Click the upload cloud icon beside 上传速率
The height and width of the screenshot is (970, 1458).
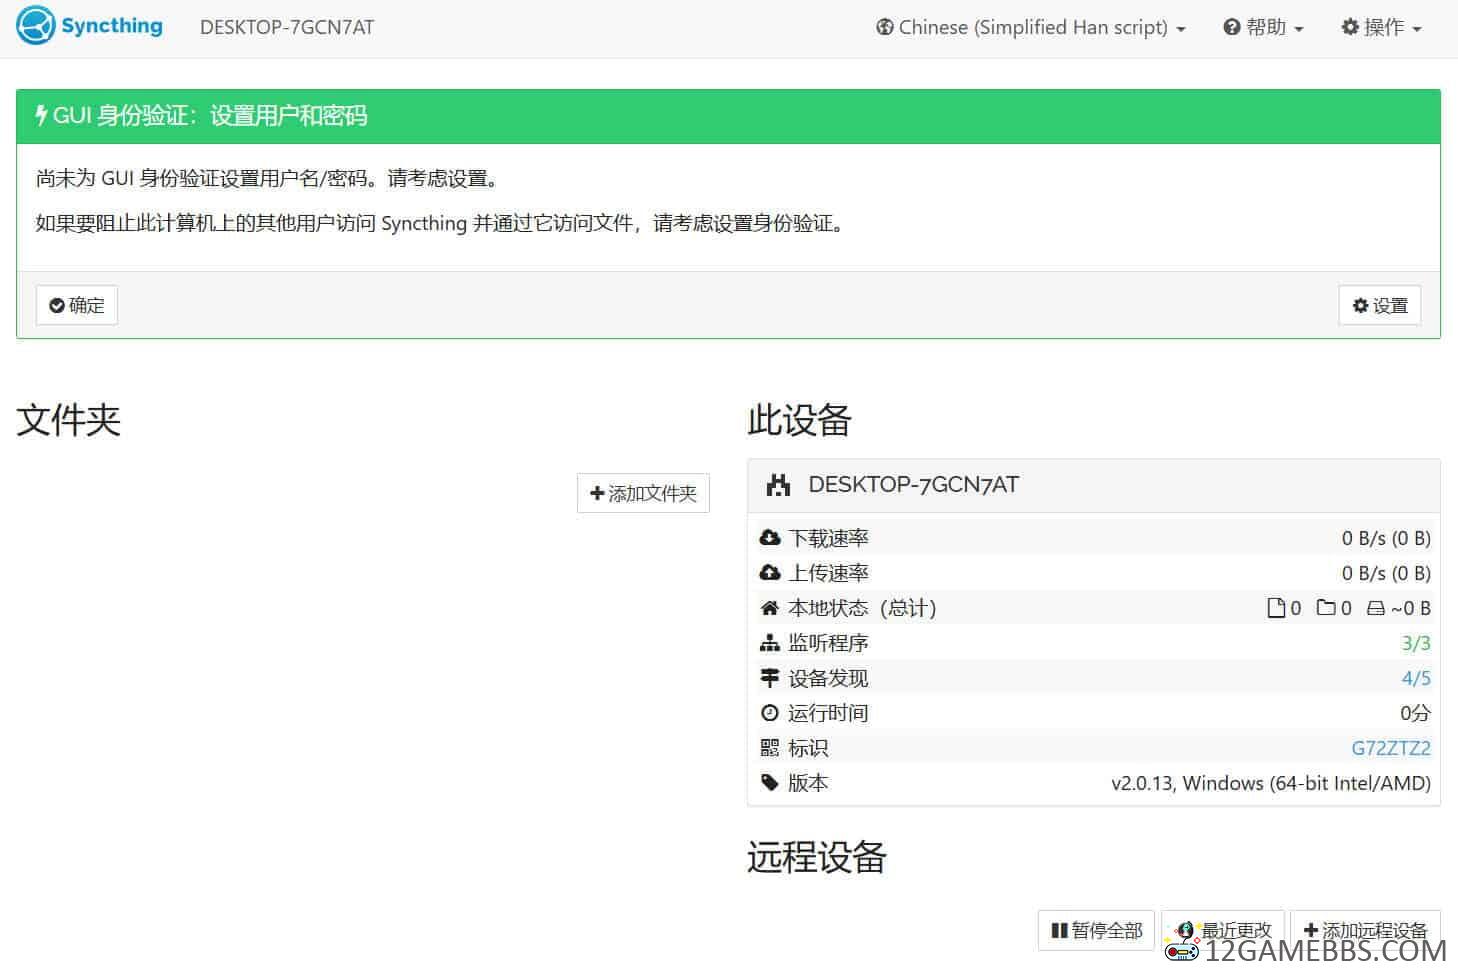770,573
